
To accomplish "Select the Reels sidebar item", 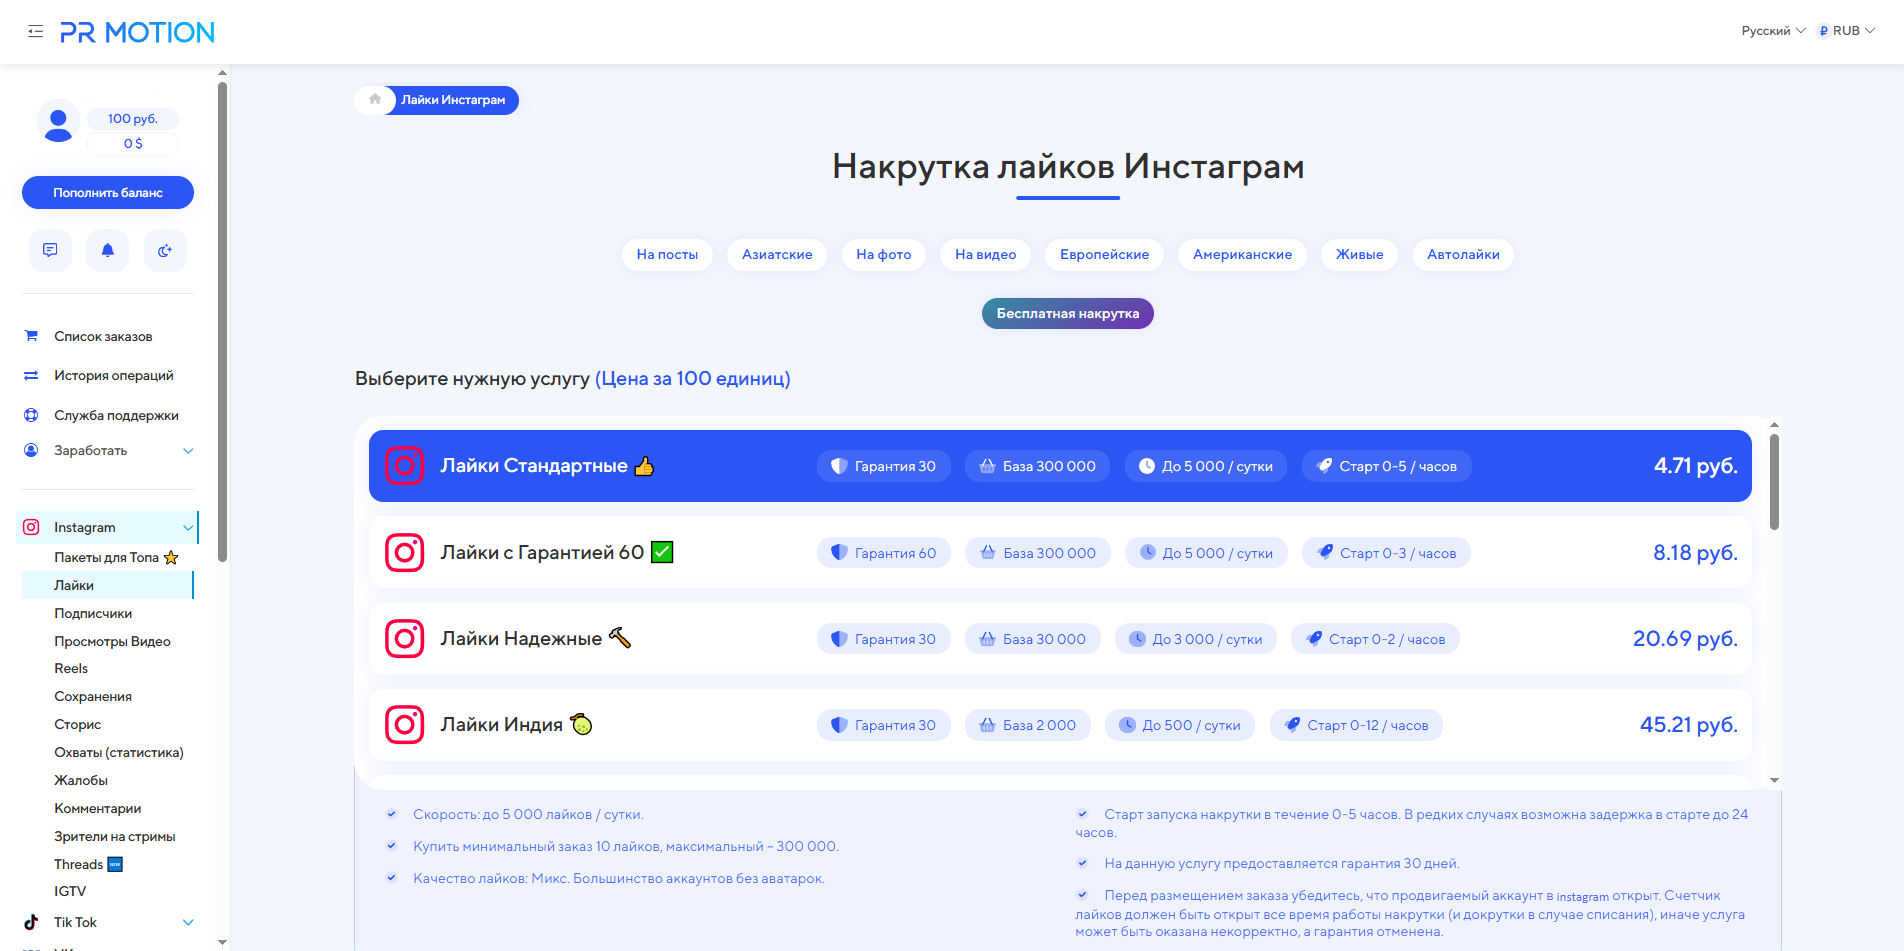I will tap(71, 669).
